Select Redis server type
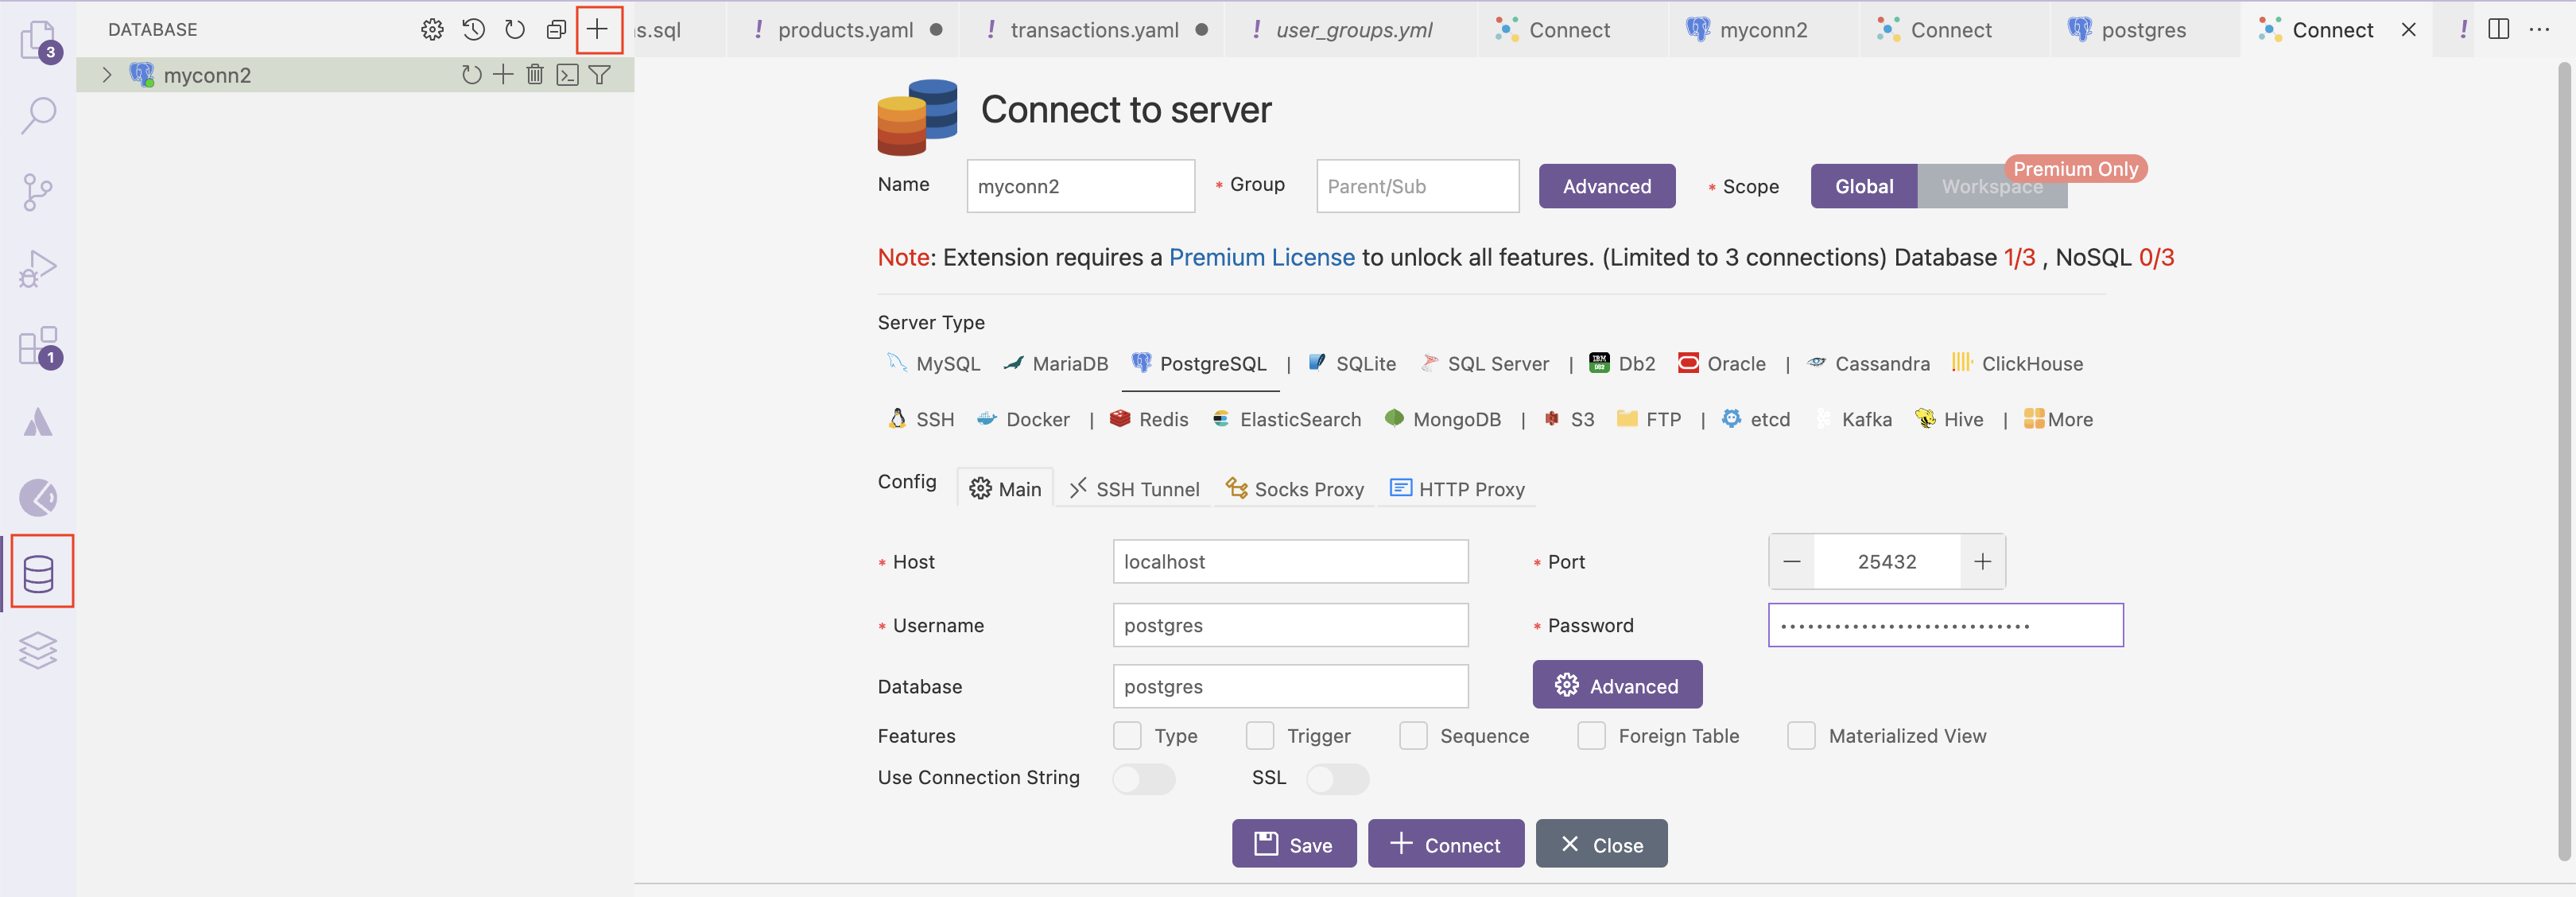Screen dimensions: 2576x897 1149,419
